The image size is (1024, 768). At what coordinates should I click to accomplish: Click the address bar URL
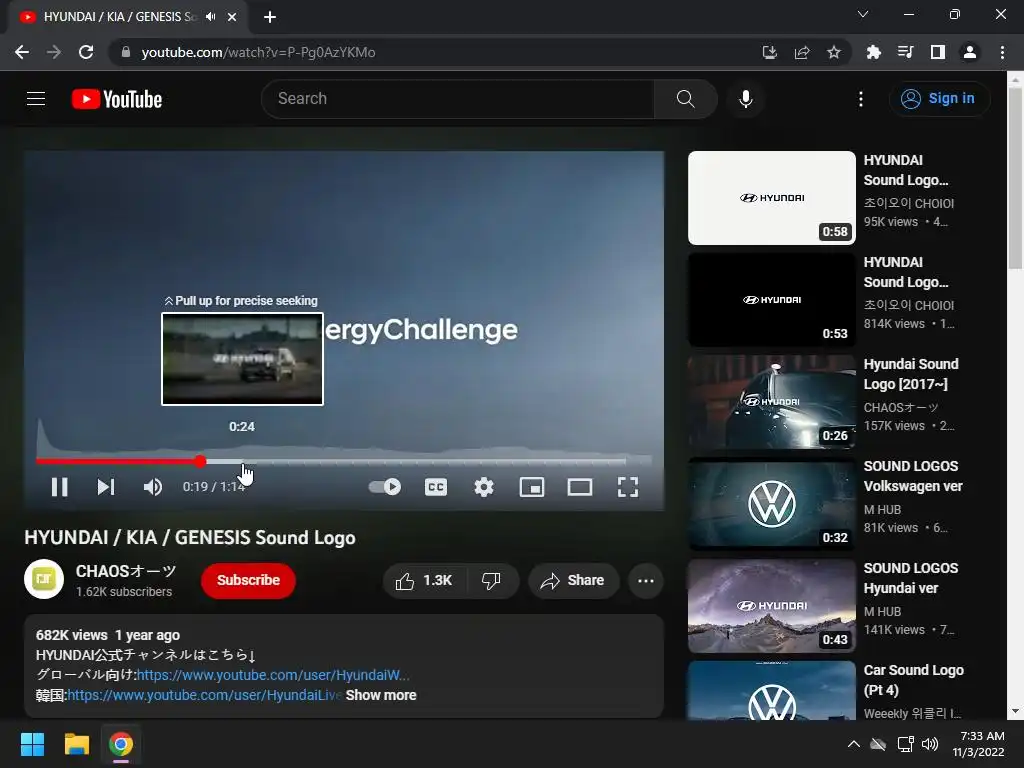click(x=258, y=52)
